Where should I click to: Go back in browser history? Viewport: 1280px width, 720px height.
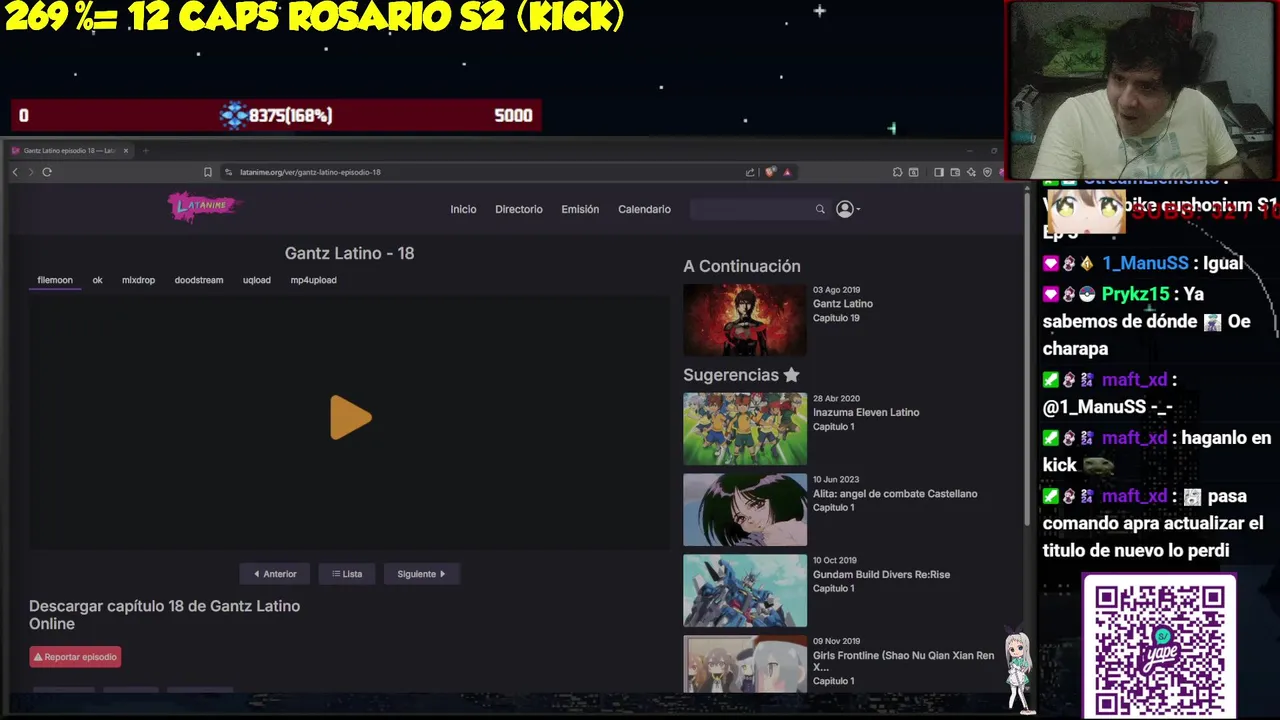pyautogui.click(x=15, y=172)
